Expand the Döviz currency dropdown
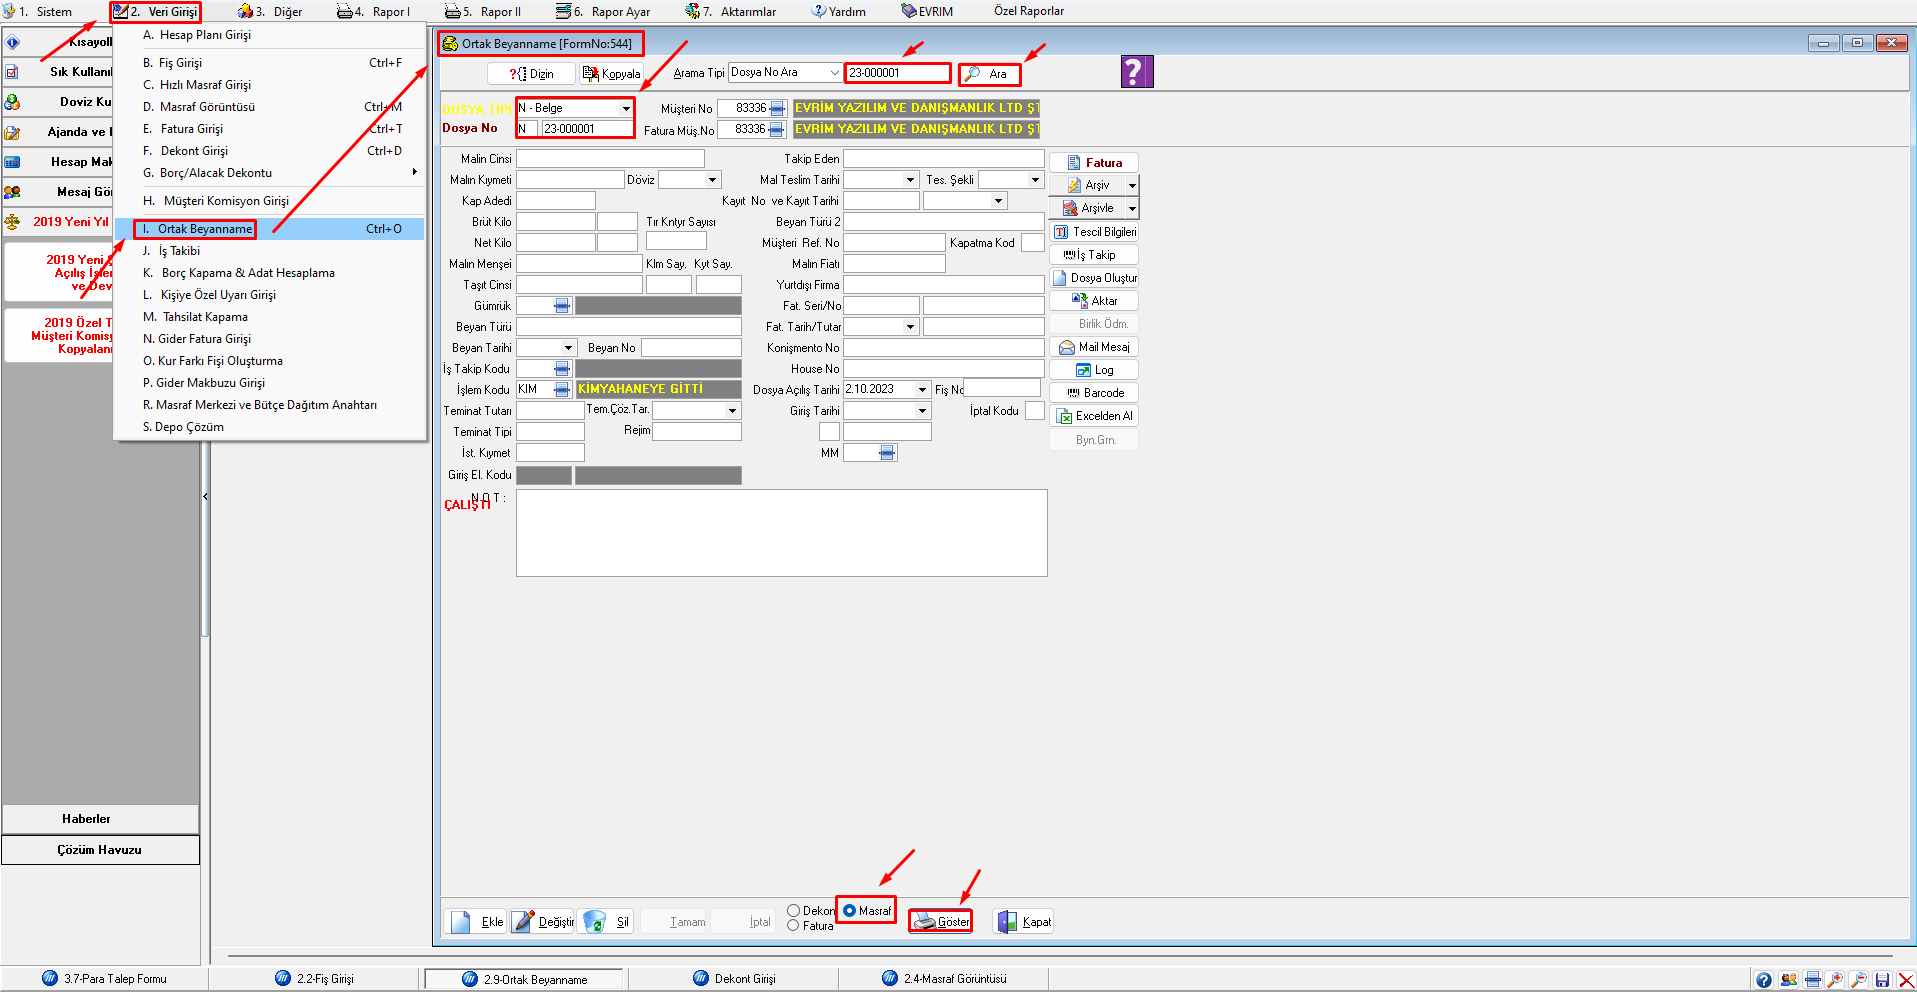1917x992 pixels. [x=712, y=180]
